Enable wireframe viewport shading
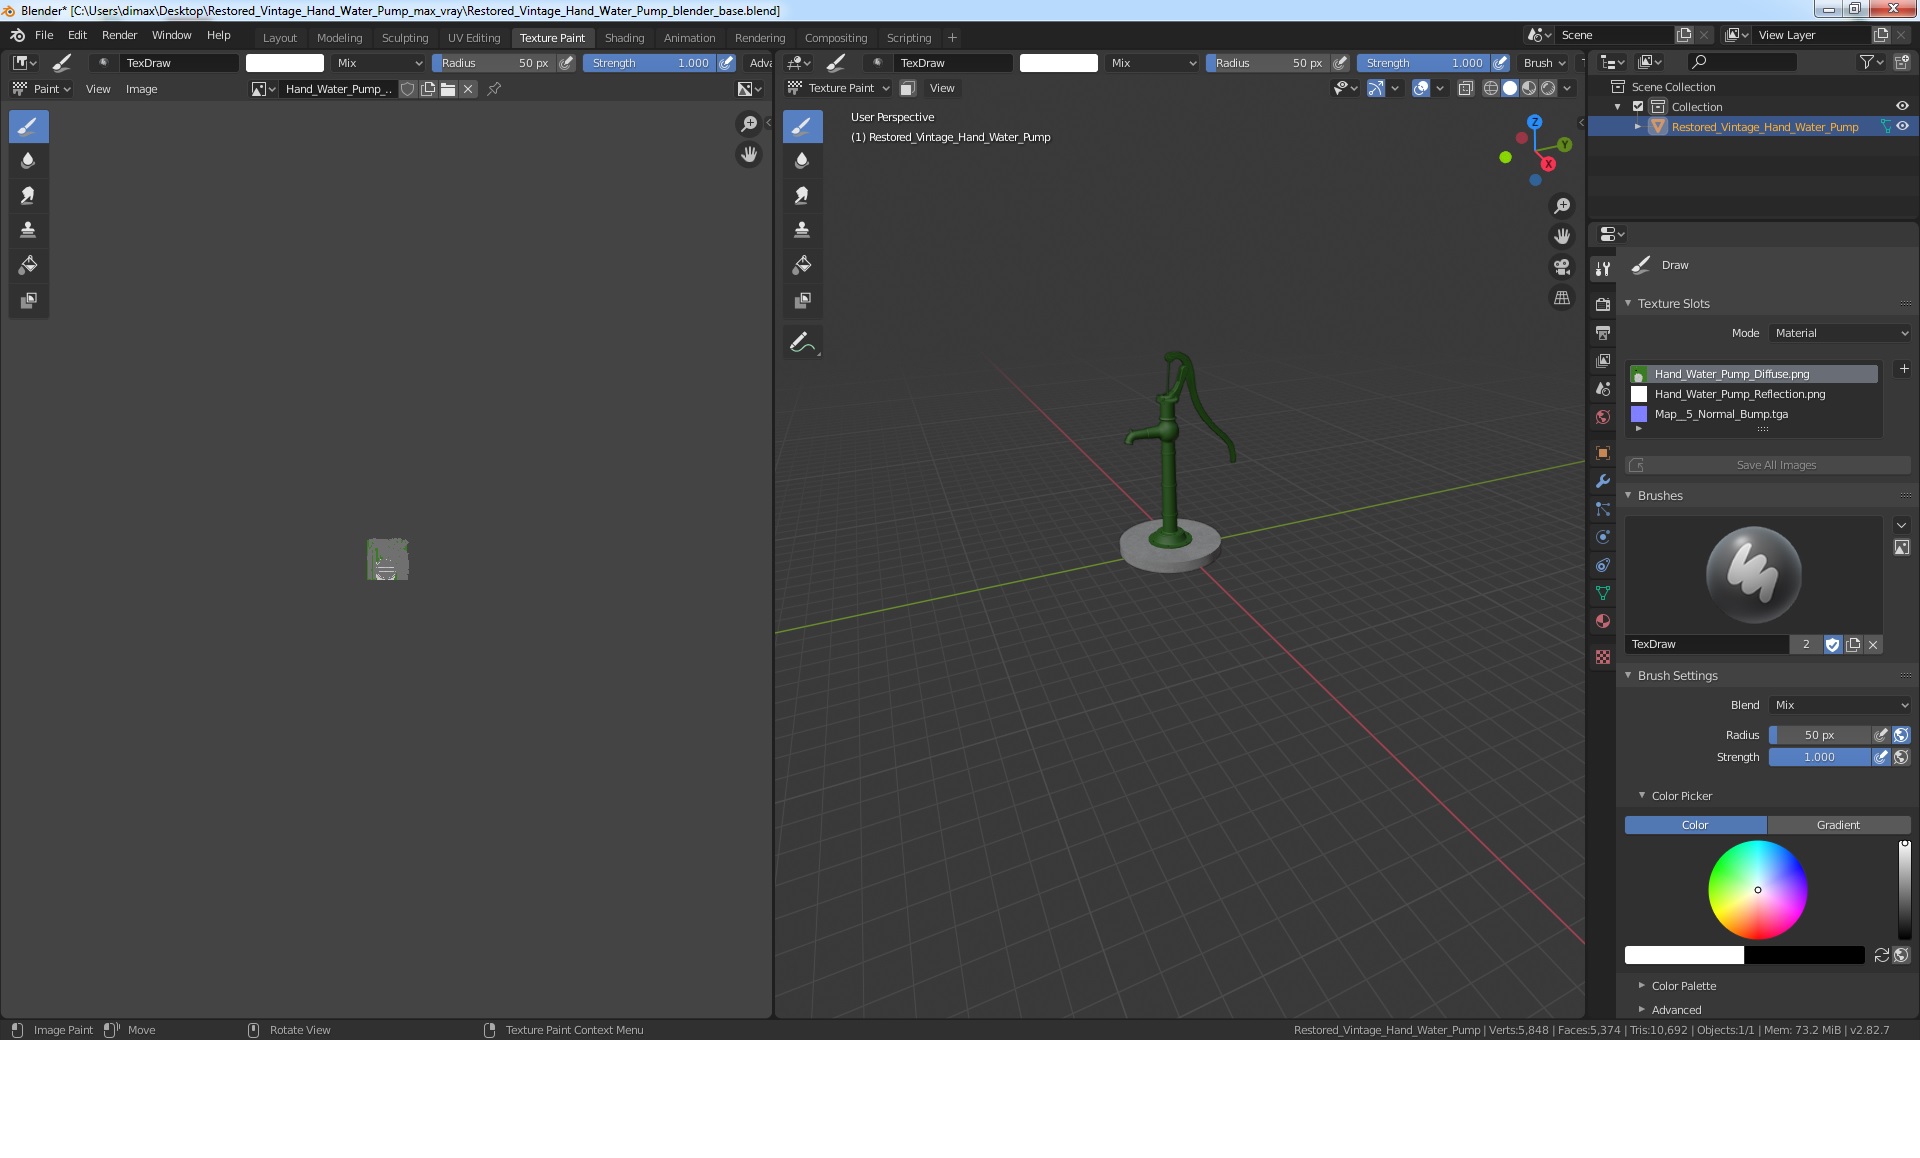Image resolution: width=1920 pixels, height=1158 pixels. tap(1490, 89)
